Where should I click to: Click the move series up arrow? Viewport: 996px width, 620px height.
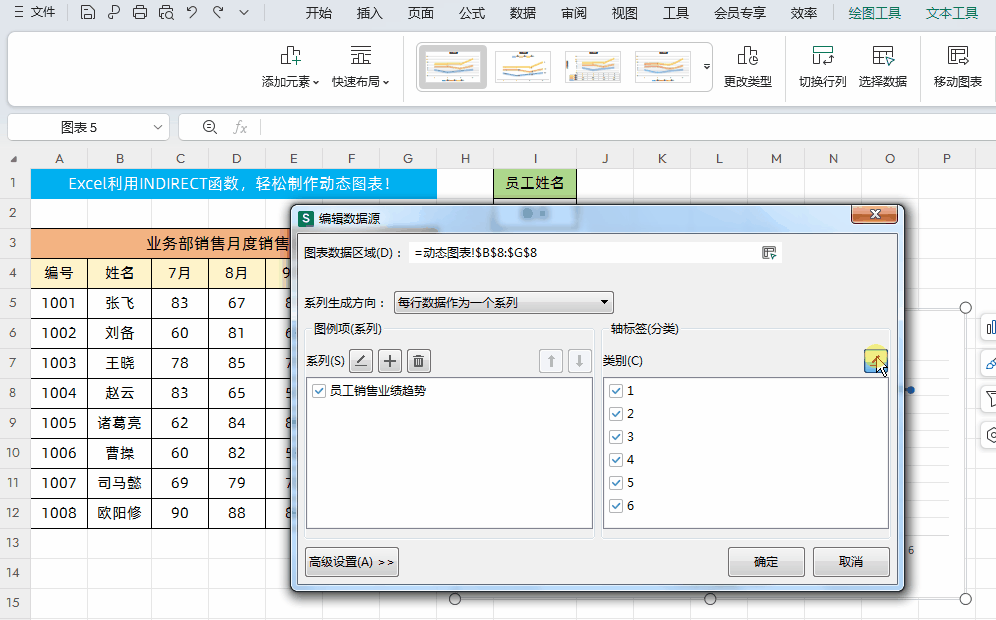(x=551, y=361)
